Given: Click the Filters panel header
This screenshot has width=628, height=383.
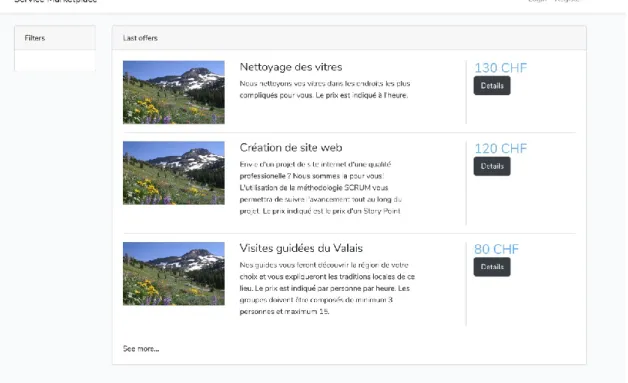Looking at the screenshot, I should pyautogui.click(x=55, y=38).
